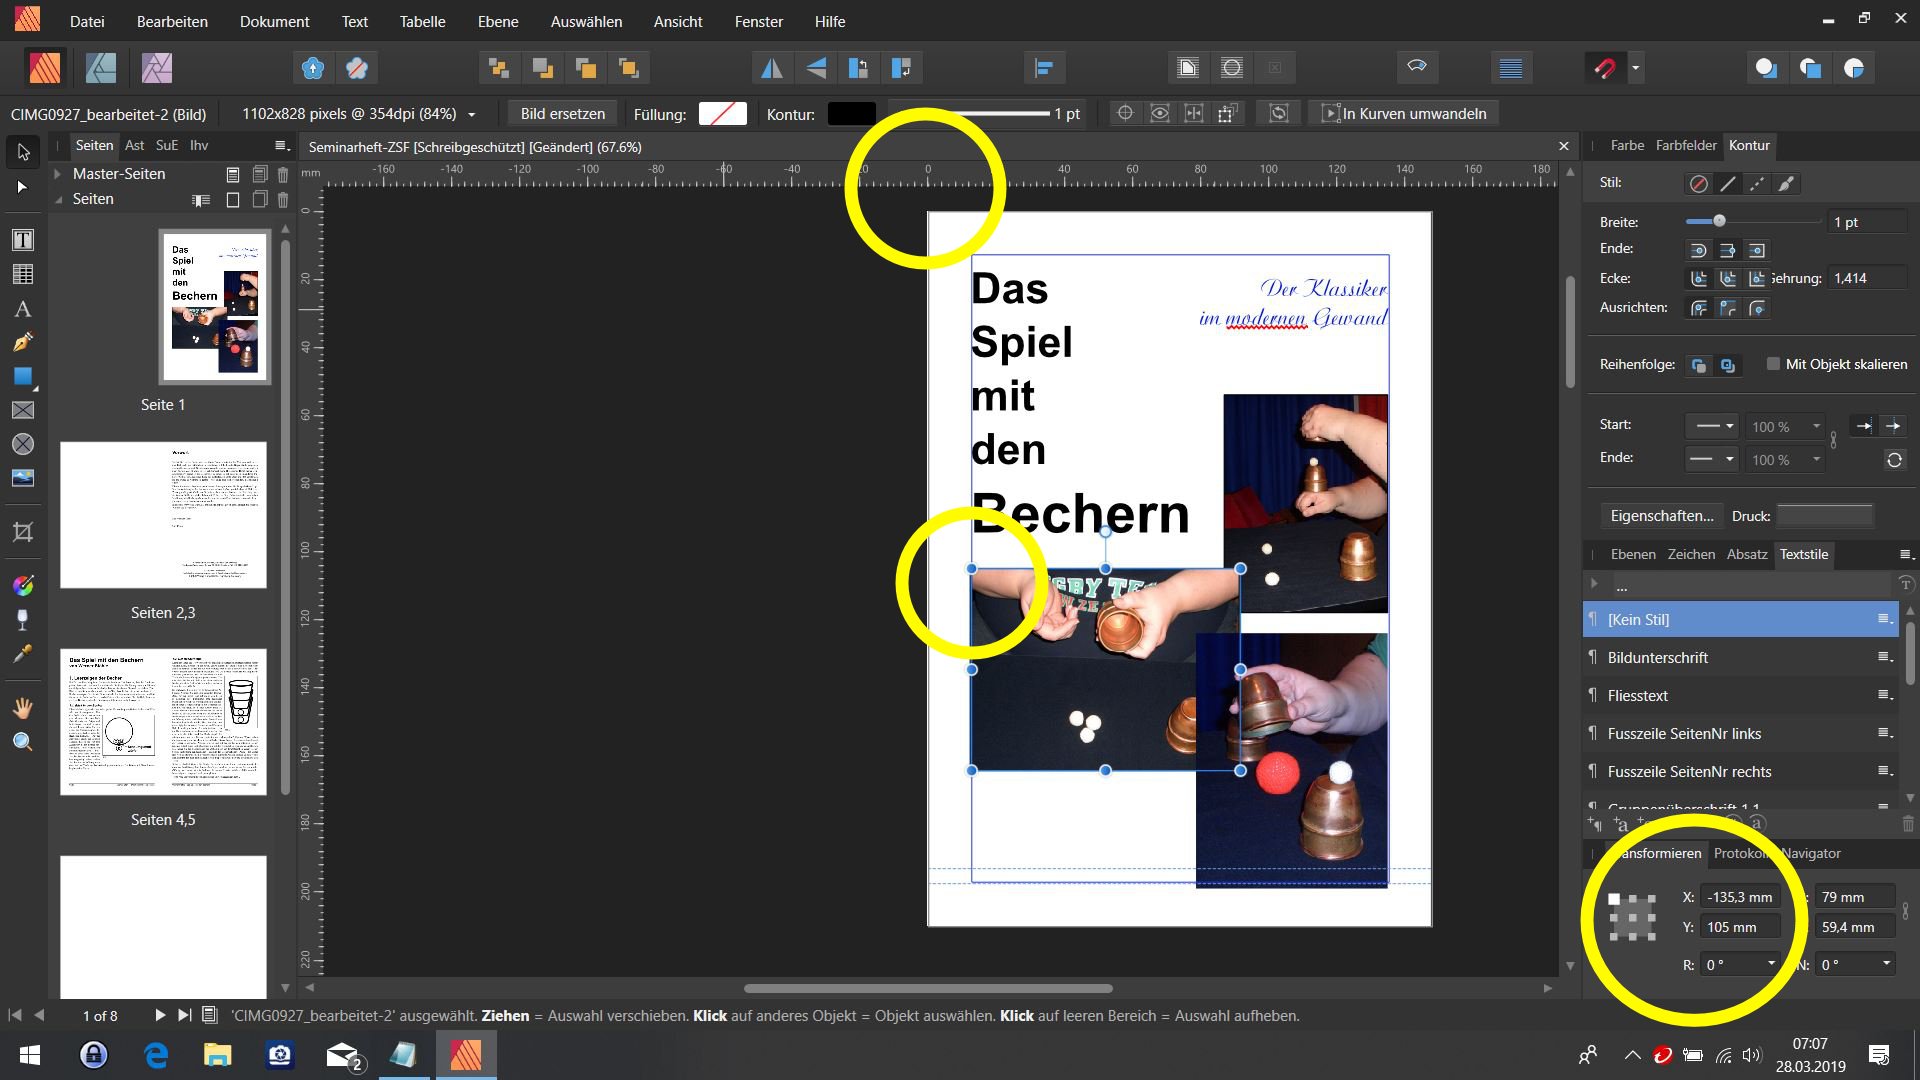Expand Master-Seiten section
Screen dimensions: 1920x1080
pyautogui.click(x=58, y=174)
